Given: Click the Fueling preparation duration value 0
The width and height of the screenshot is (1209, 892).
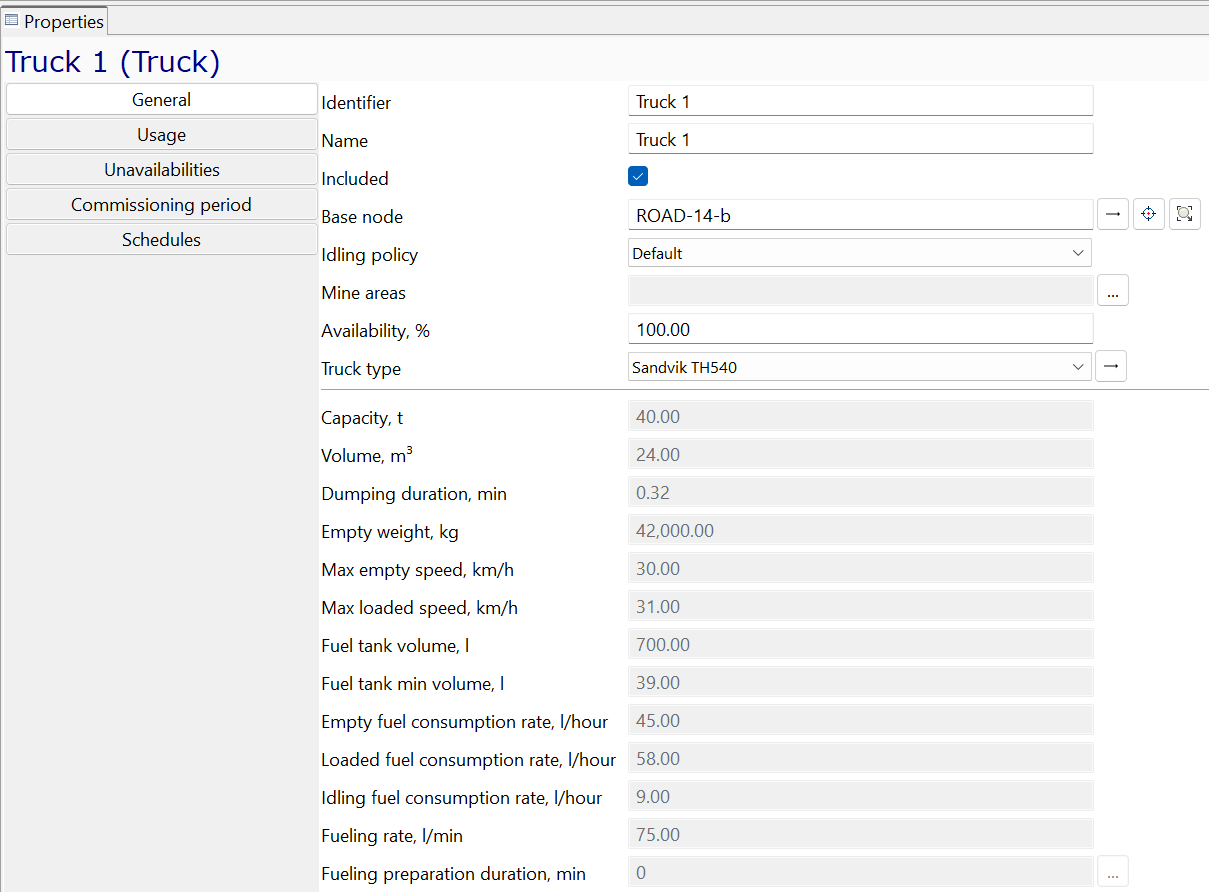Looking at the screenshot, I should point(860,872).
